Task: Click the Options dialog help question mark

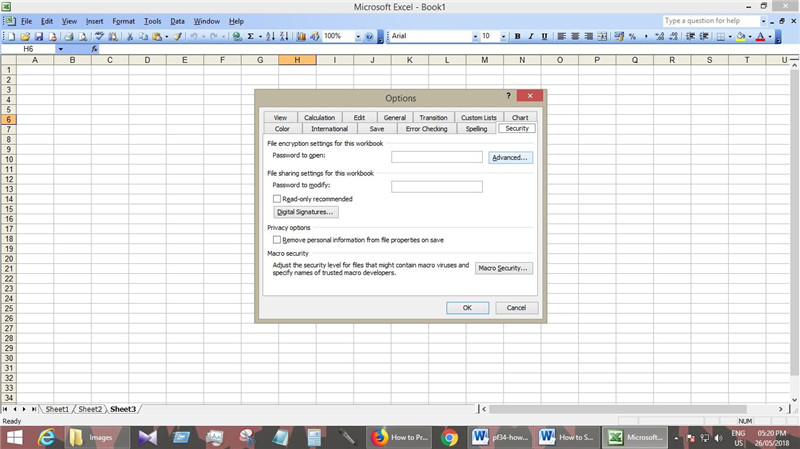Action: [x=508, y=95]
